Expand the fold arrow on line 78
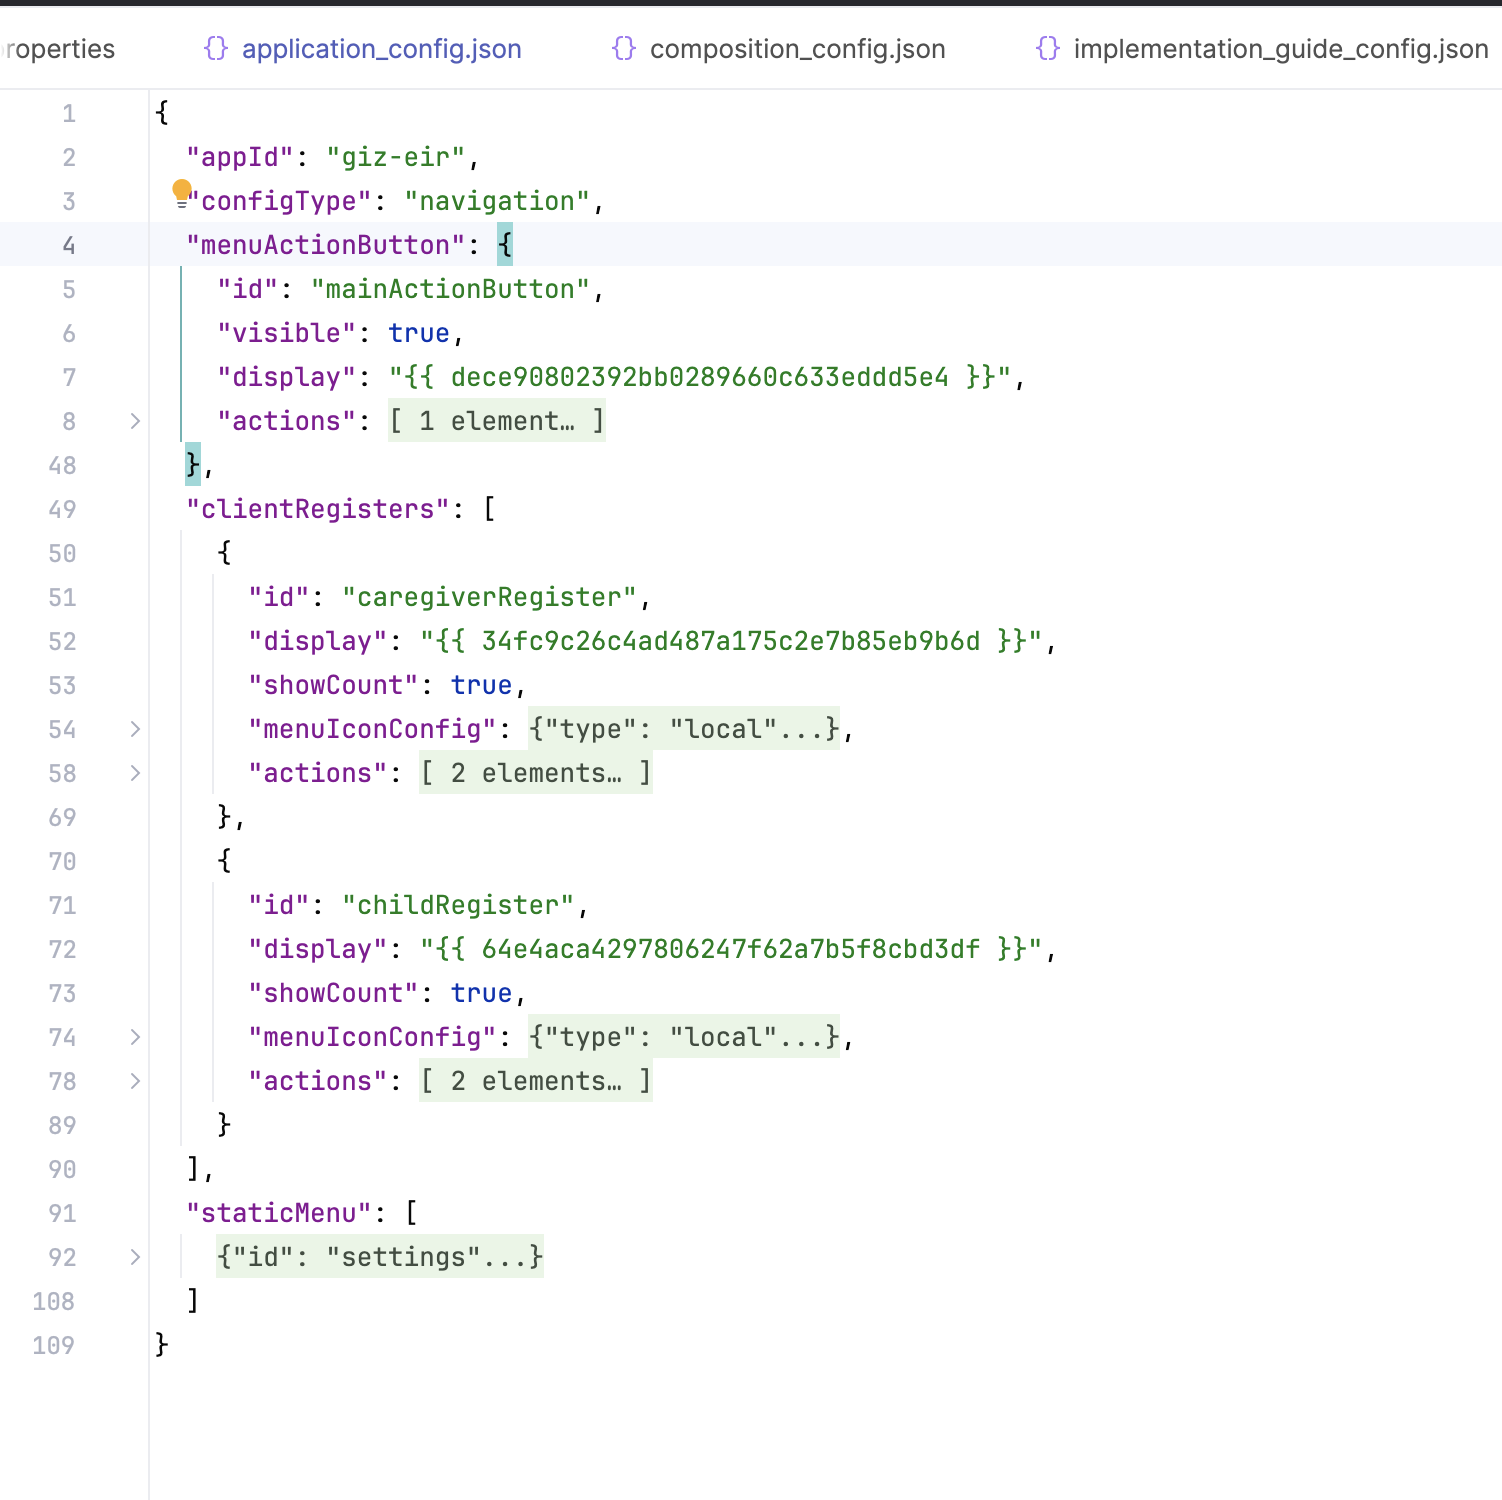Viewport: 1502px width, 1500px height. (x=135, y=1081)
